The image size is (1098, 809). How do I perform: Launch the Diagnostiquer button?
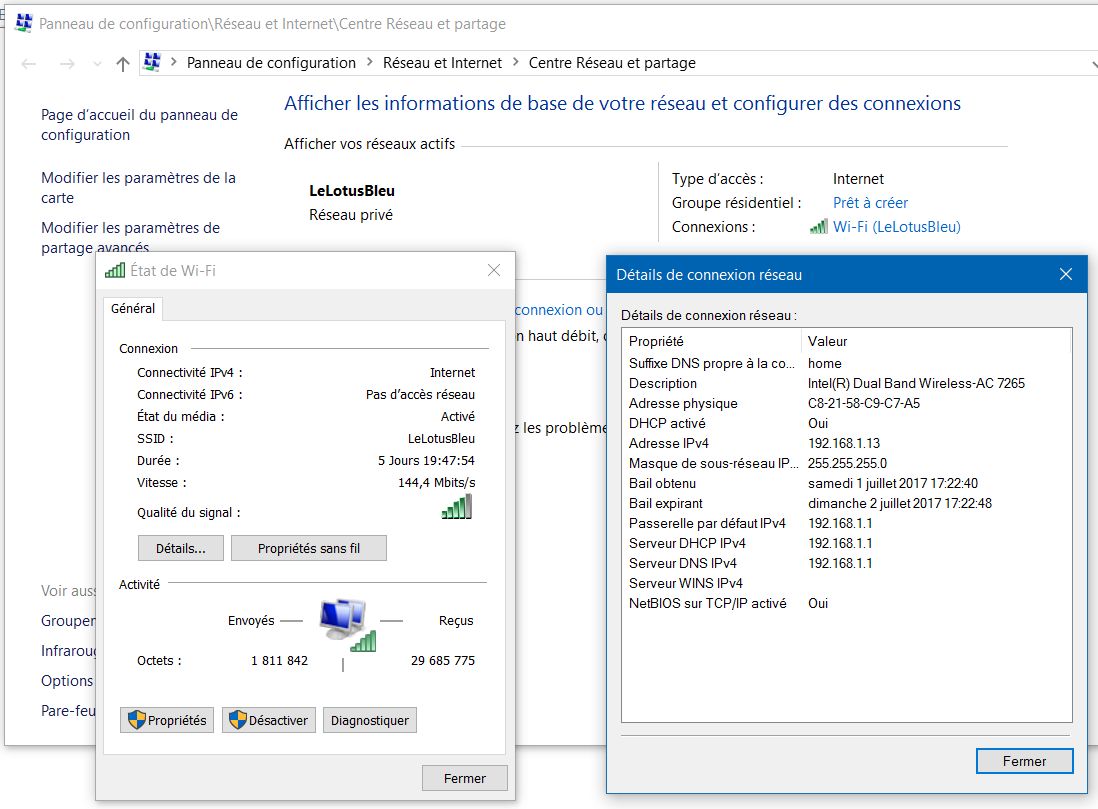pyautogui.click(x=369, y=720)
